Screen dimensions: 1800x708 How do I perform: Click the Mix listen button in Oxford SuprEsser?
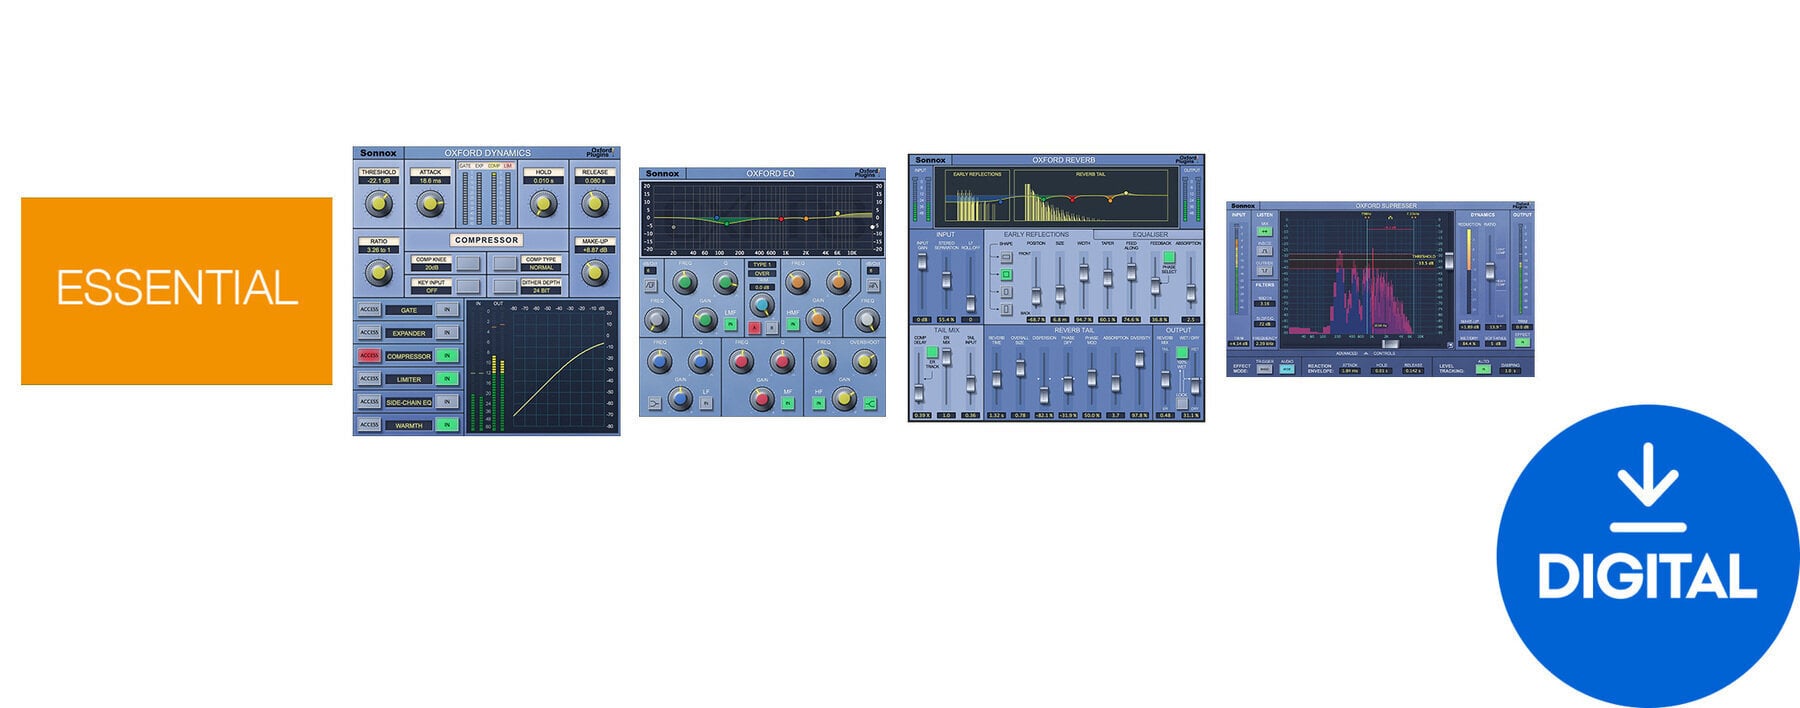tap(1264, 231)
